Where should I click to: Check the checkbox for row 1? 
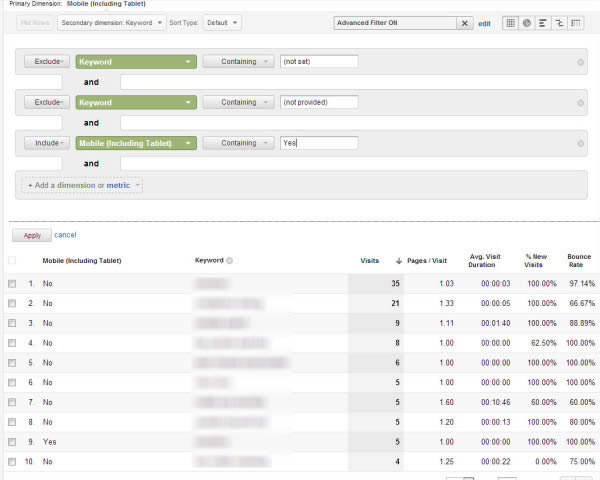[12, 284]
